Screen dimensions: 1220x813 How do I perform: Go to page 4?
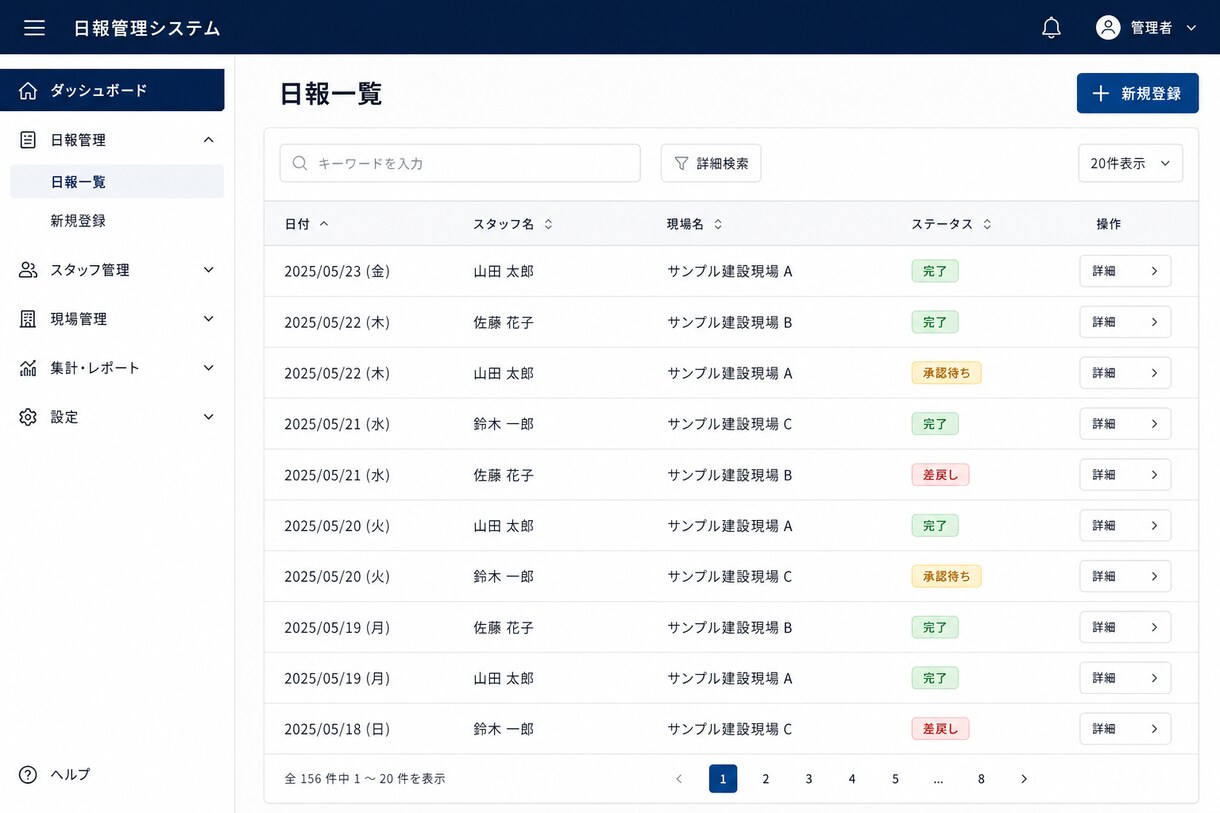(852, 779)
